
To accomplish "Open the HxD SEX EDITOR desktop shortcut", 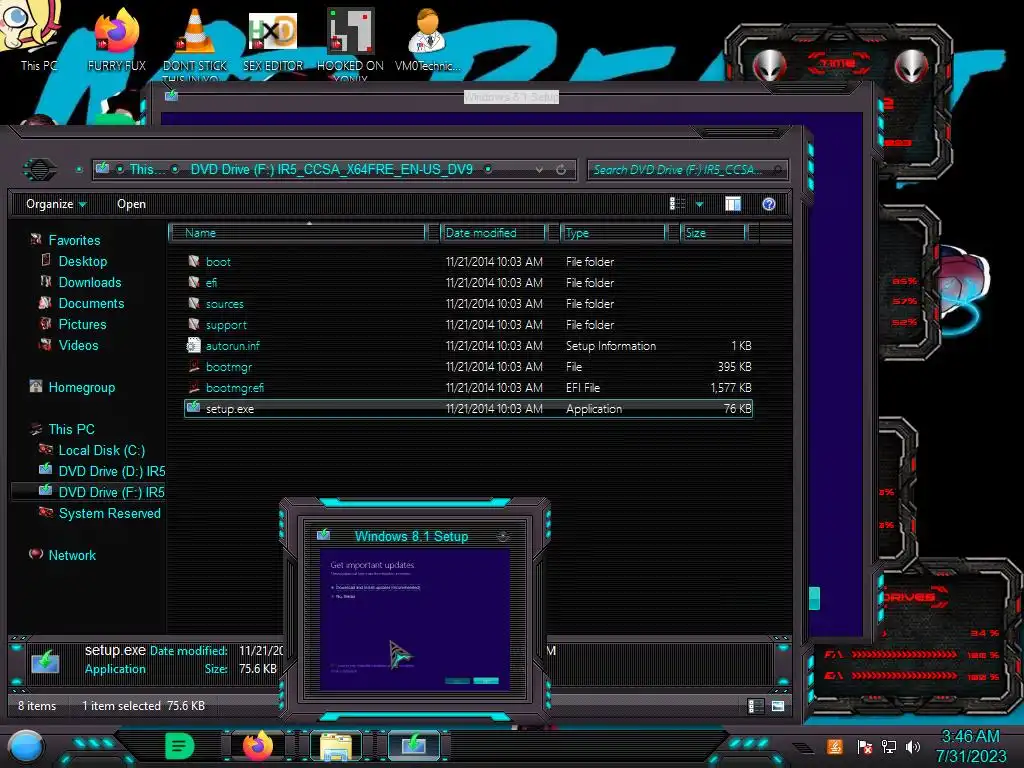I will [273, 39].
